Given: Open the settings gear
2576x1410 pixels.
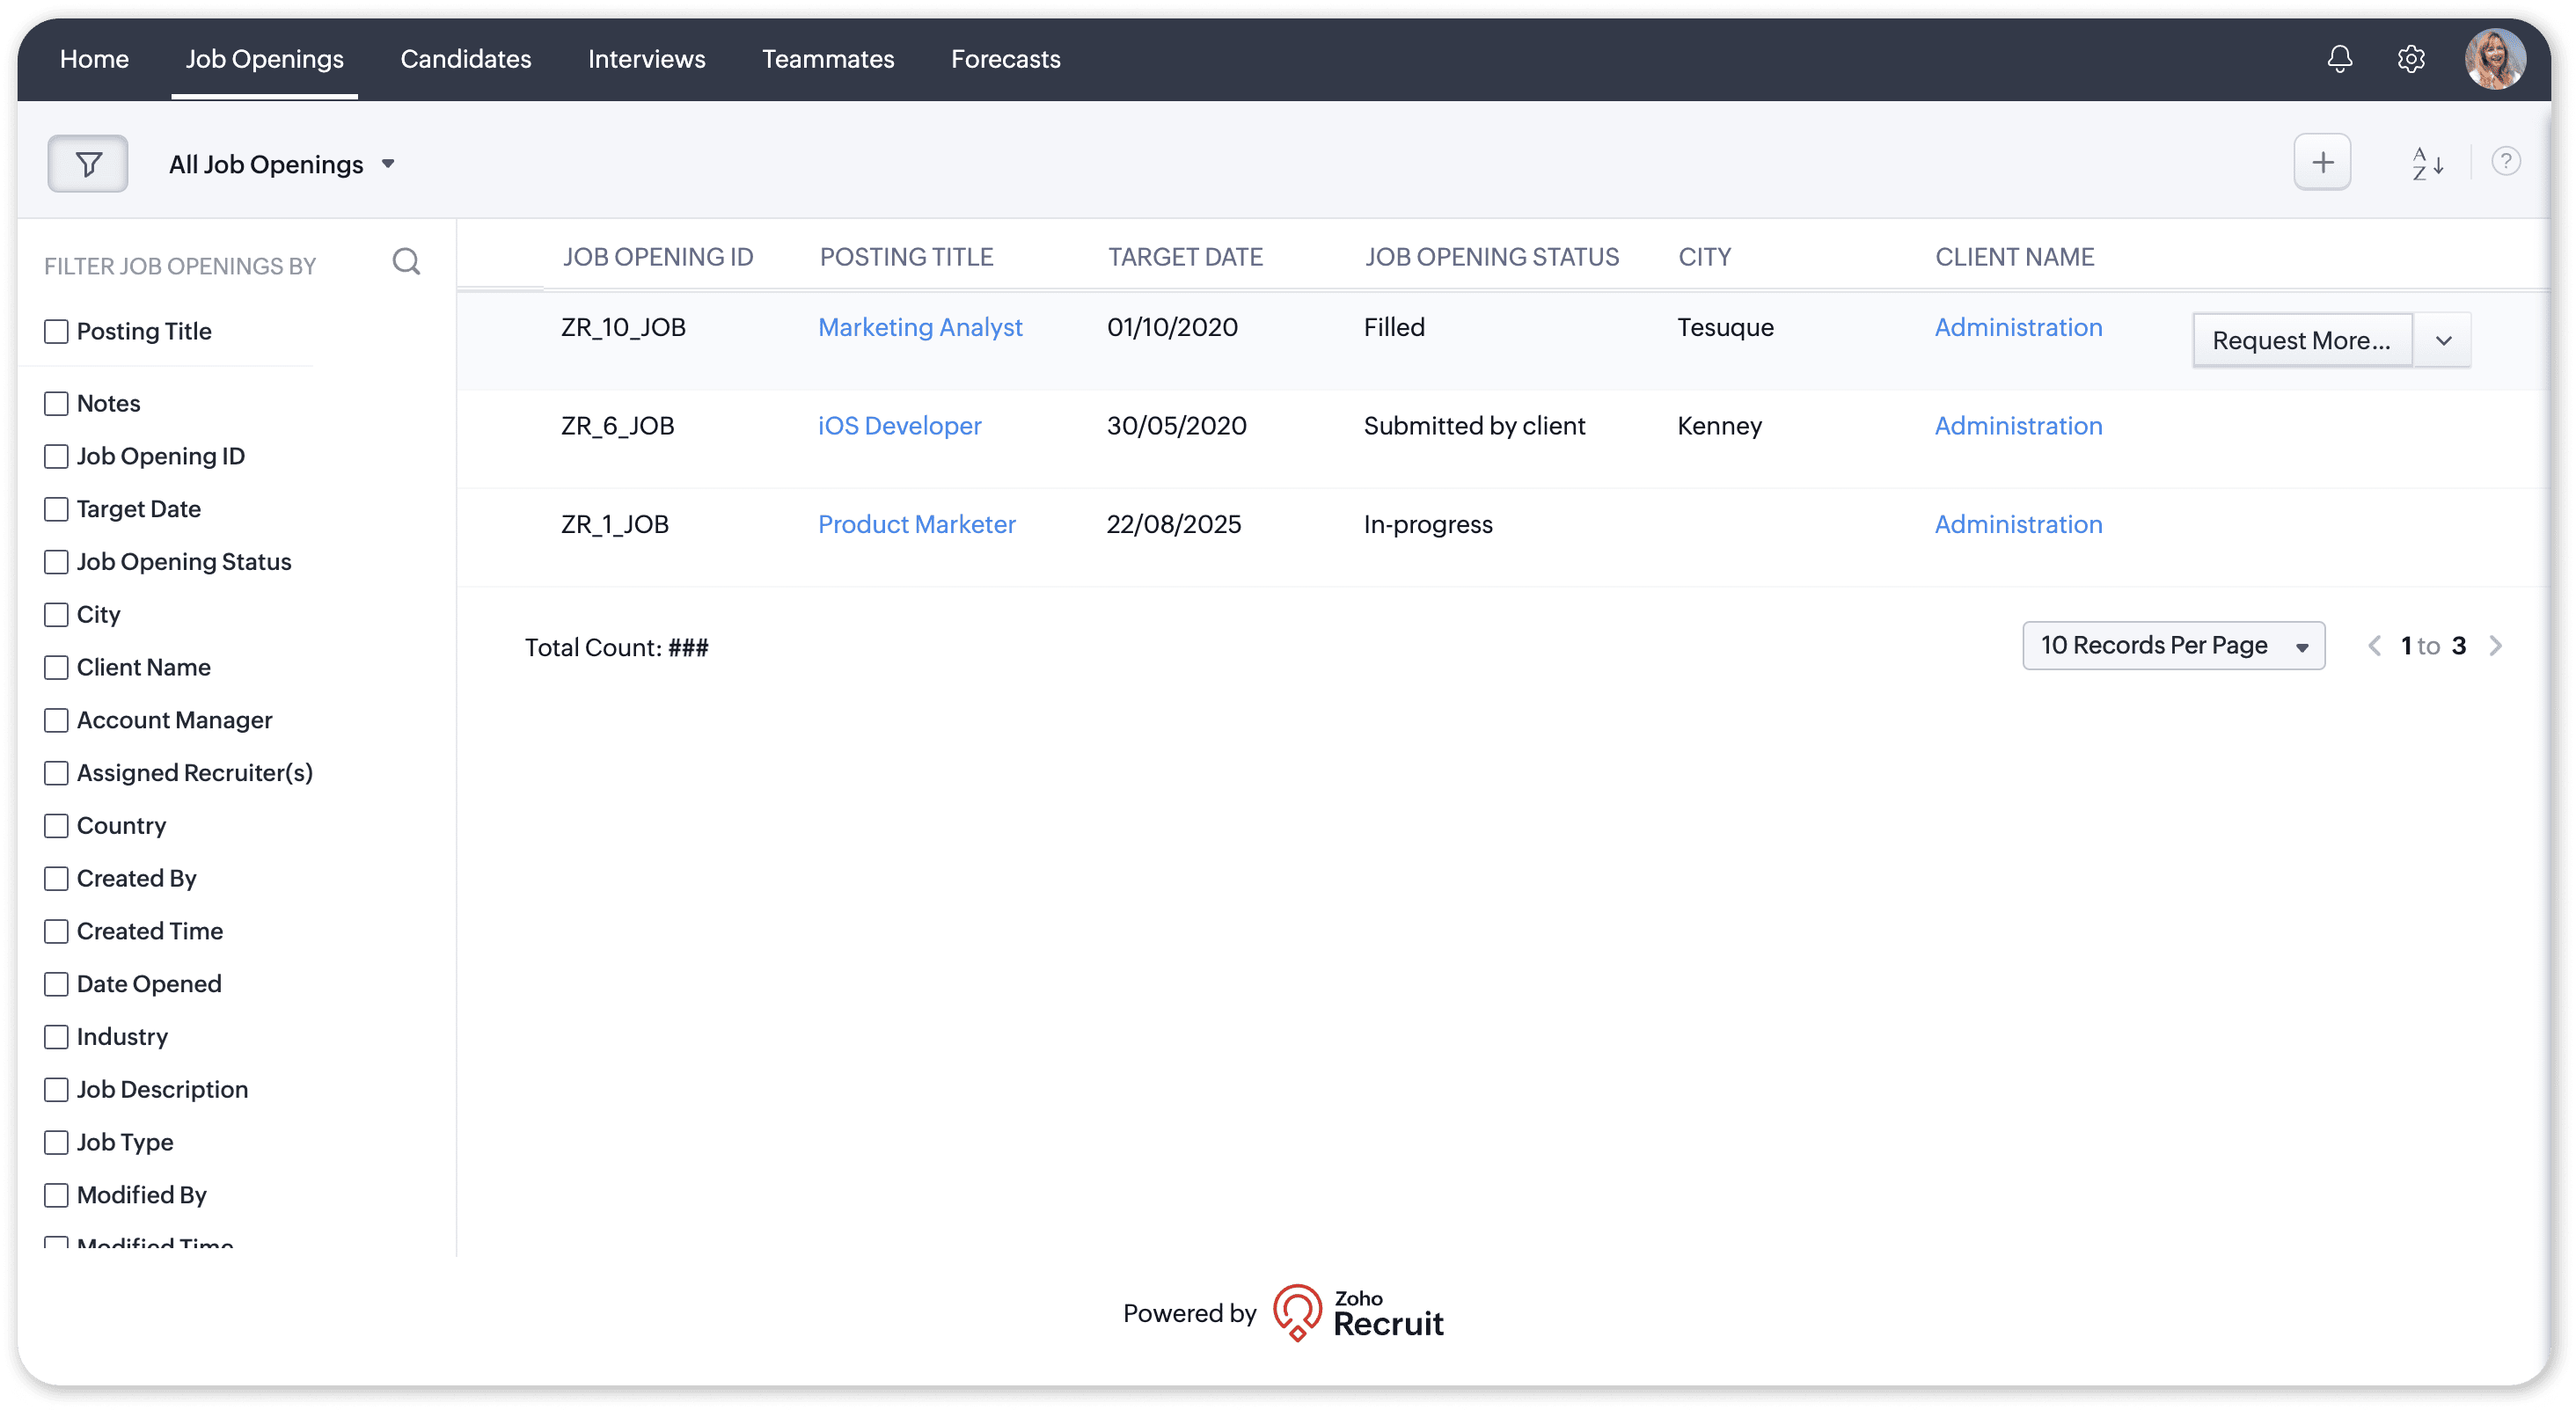Looking at the screenshot, I should pyautogui.click(x=2411, y=59).
